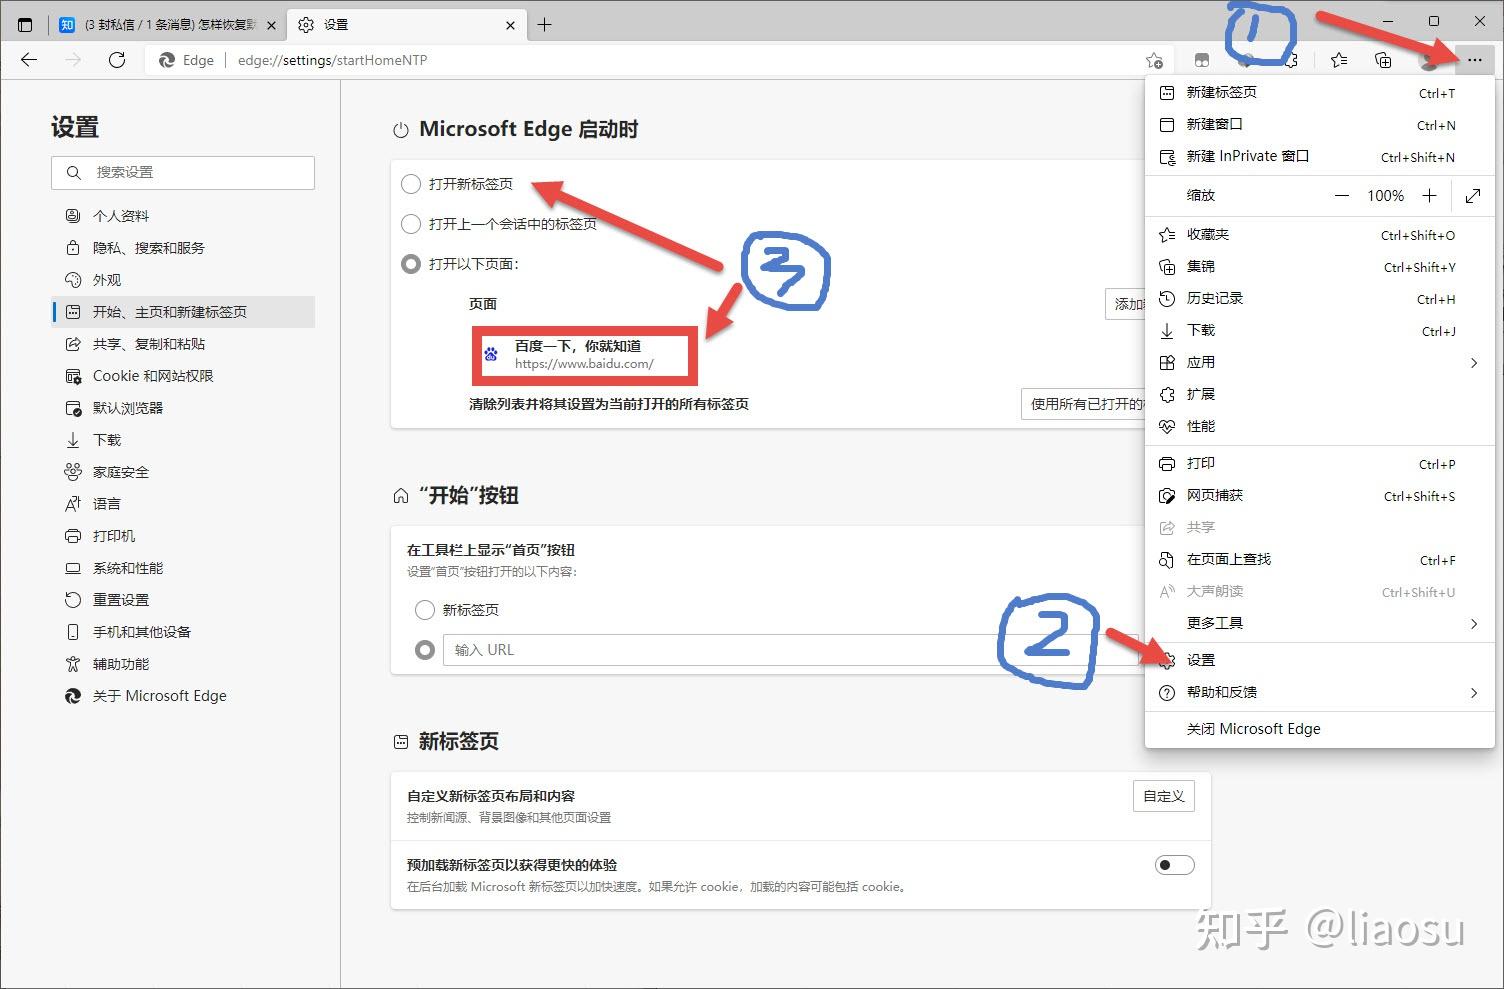
Task: Click full screen icon in zoom row
Action: (1473, 196)
